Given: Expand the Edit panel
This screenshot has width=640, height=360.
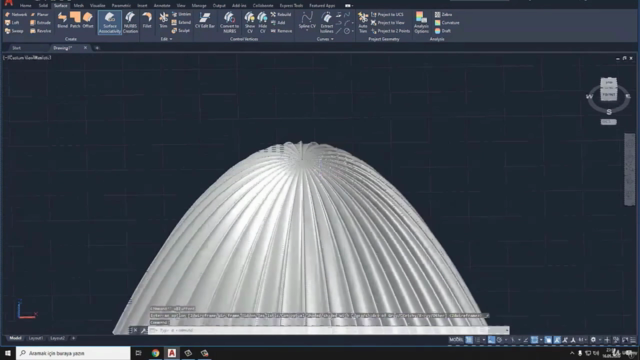Looking at the screenshot, I should pyautogui.click(x=166, y=39).
